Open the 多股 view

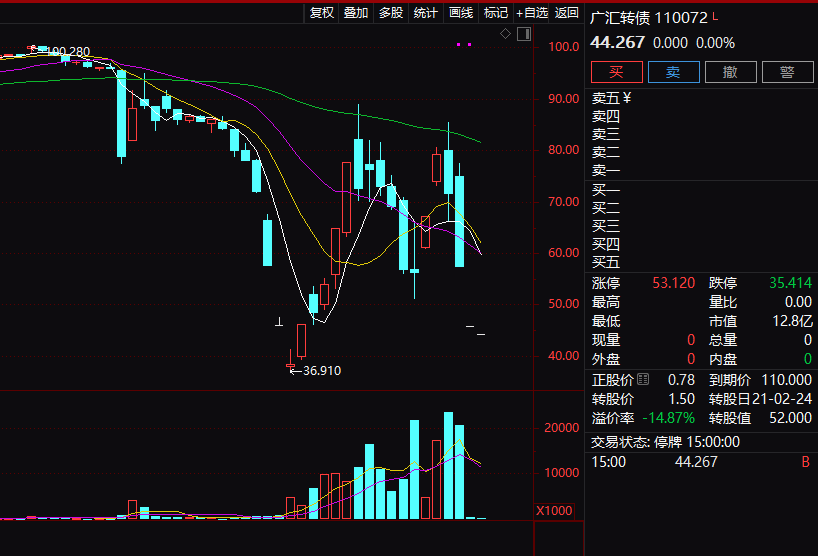click(391, 13)
